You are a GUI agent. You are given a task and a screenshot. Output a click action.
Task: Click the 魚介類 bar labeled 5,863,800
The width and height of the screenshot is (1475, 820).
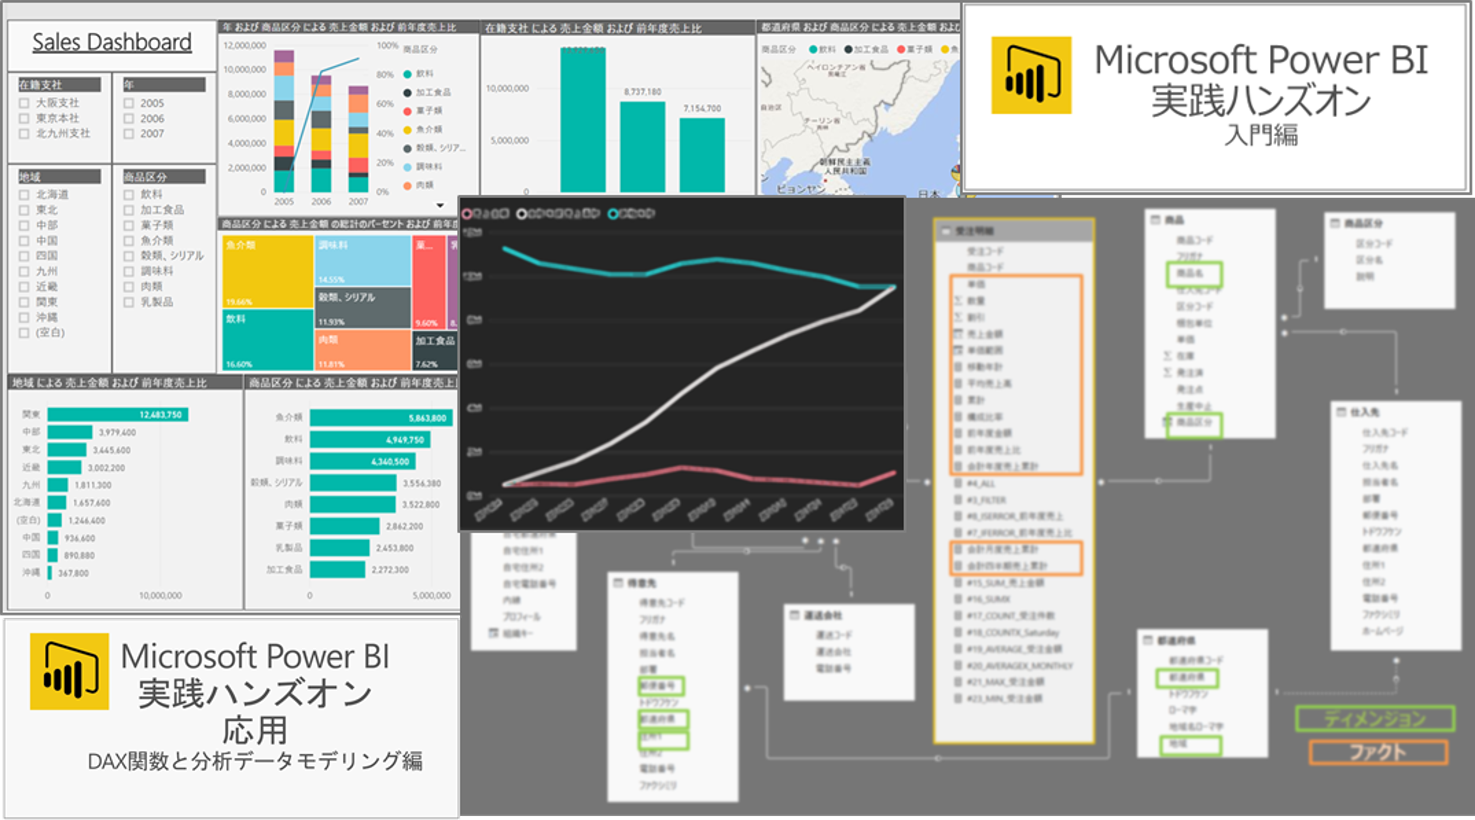pos(381,418)
